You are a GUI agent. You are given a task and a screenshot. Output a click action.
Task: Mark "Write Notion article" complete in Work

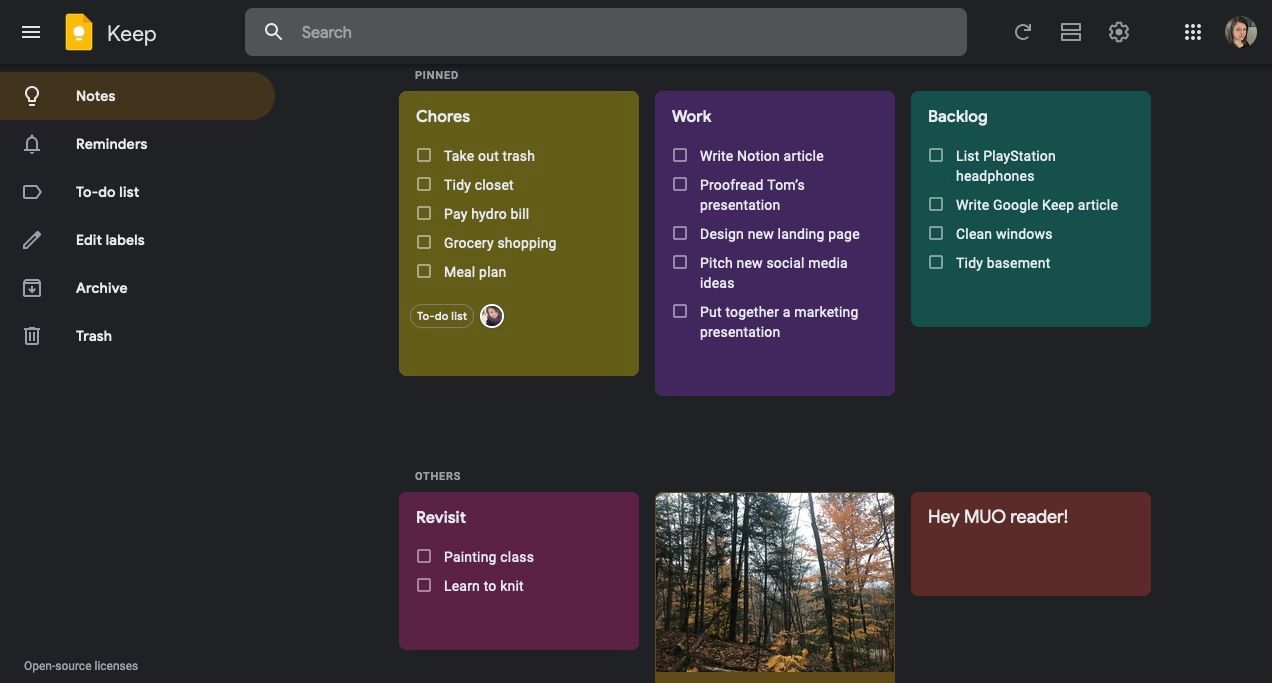pyautogui.click(x=680, y=155)
